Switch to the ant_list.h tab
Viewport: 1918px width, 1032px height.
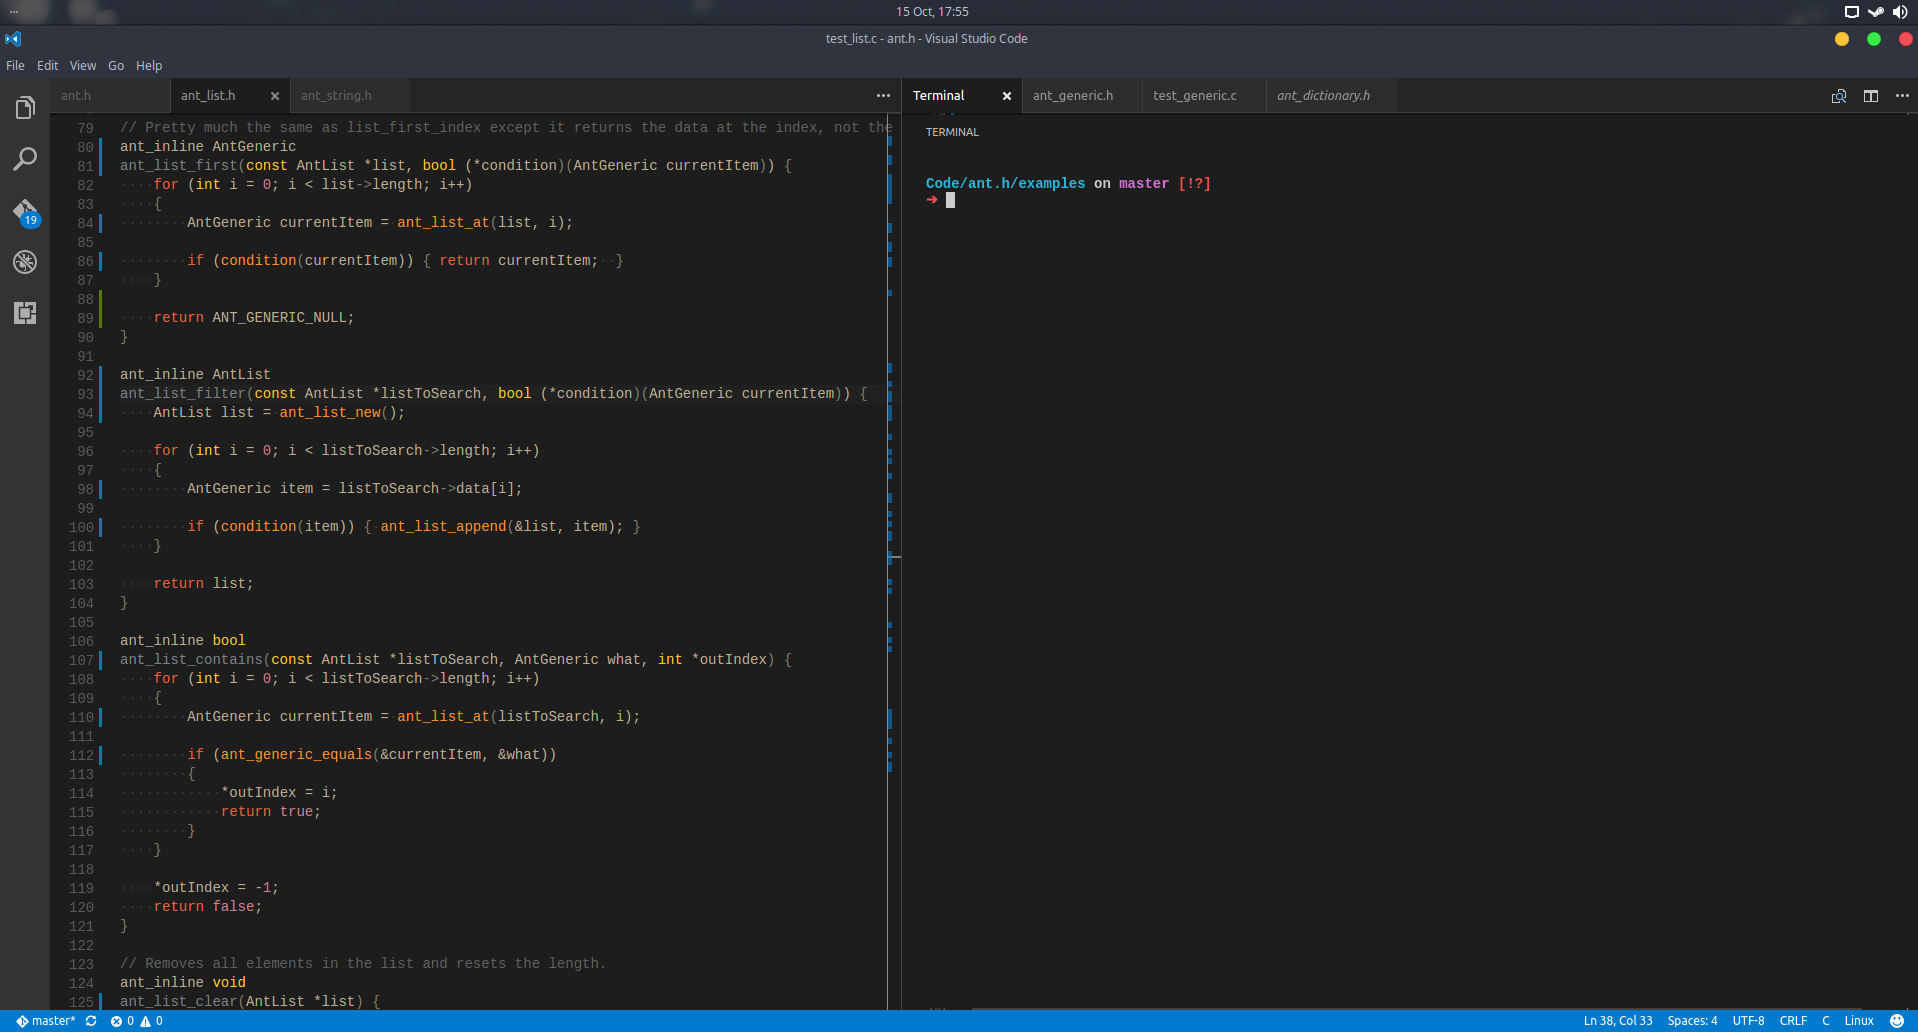(230, 96)
